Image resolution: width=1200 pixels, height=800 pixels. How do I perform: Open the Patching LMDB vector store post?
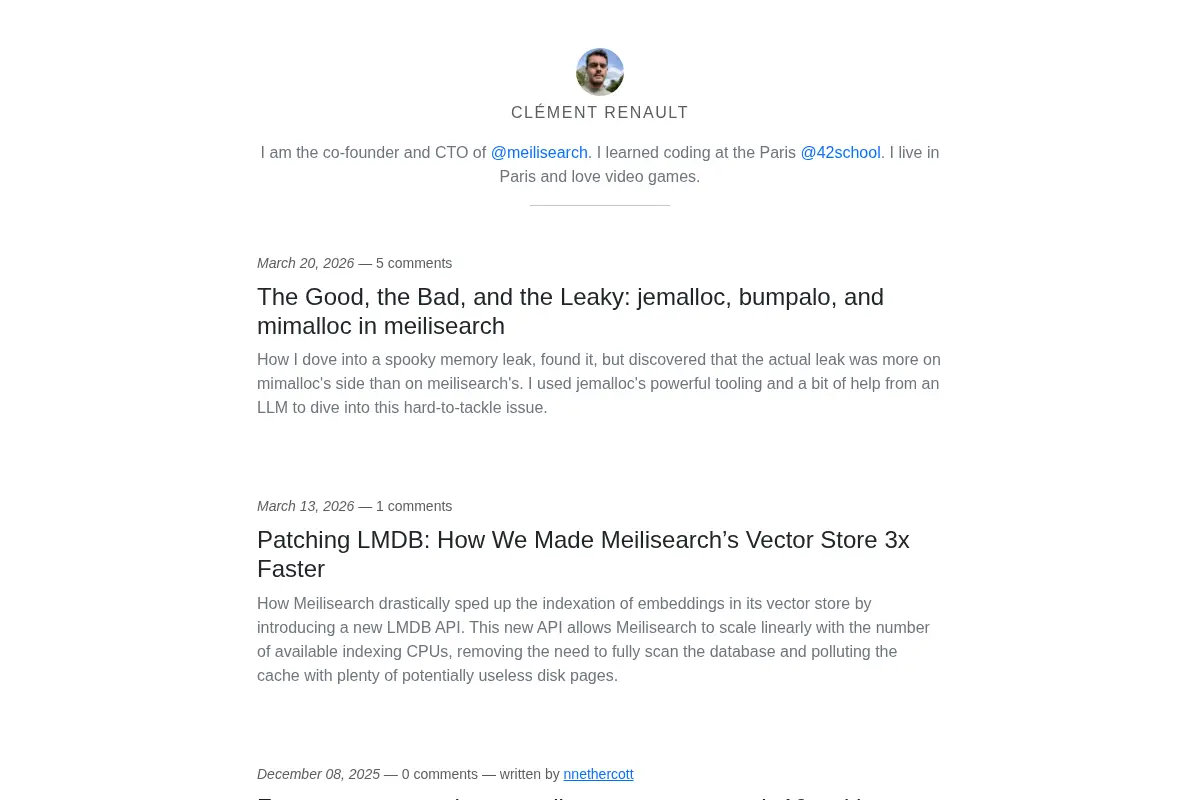583,554
